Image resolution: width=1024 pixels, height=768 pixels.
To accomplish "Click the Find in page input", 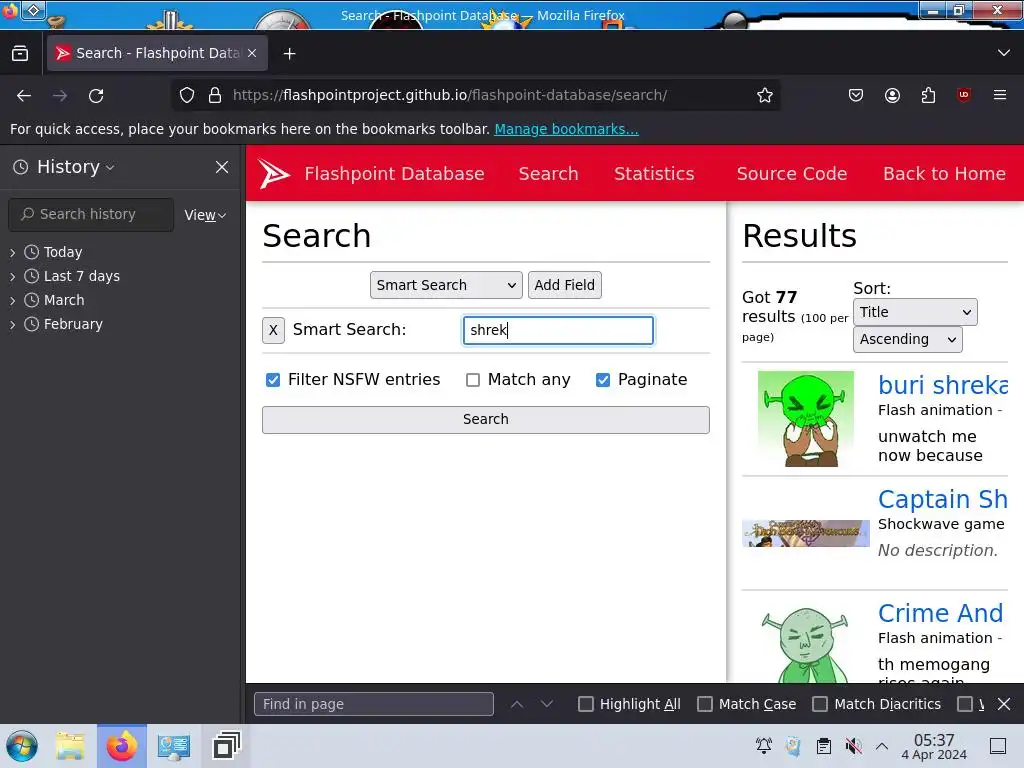I will [x=374, y=704].
